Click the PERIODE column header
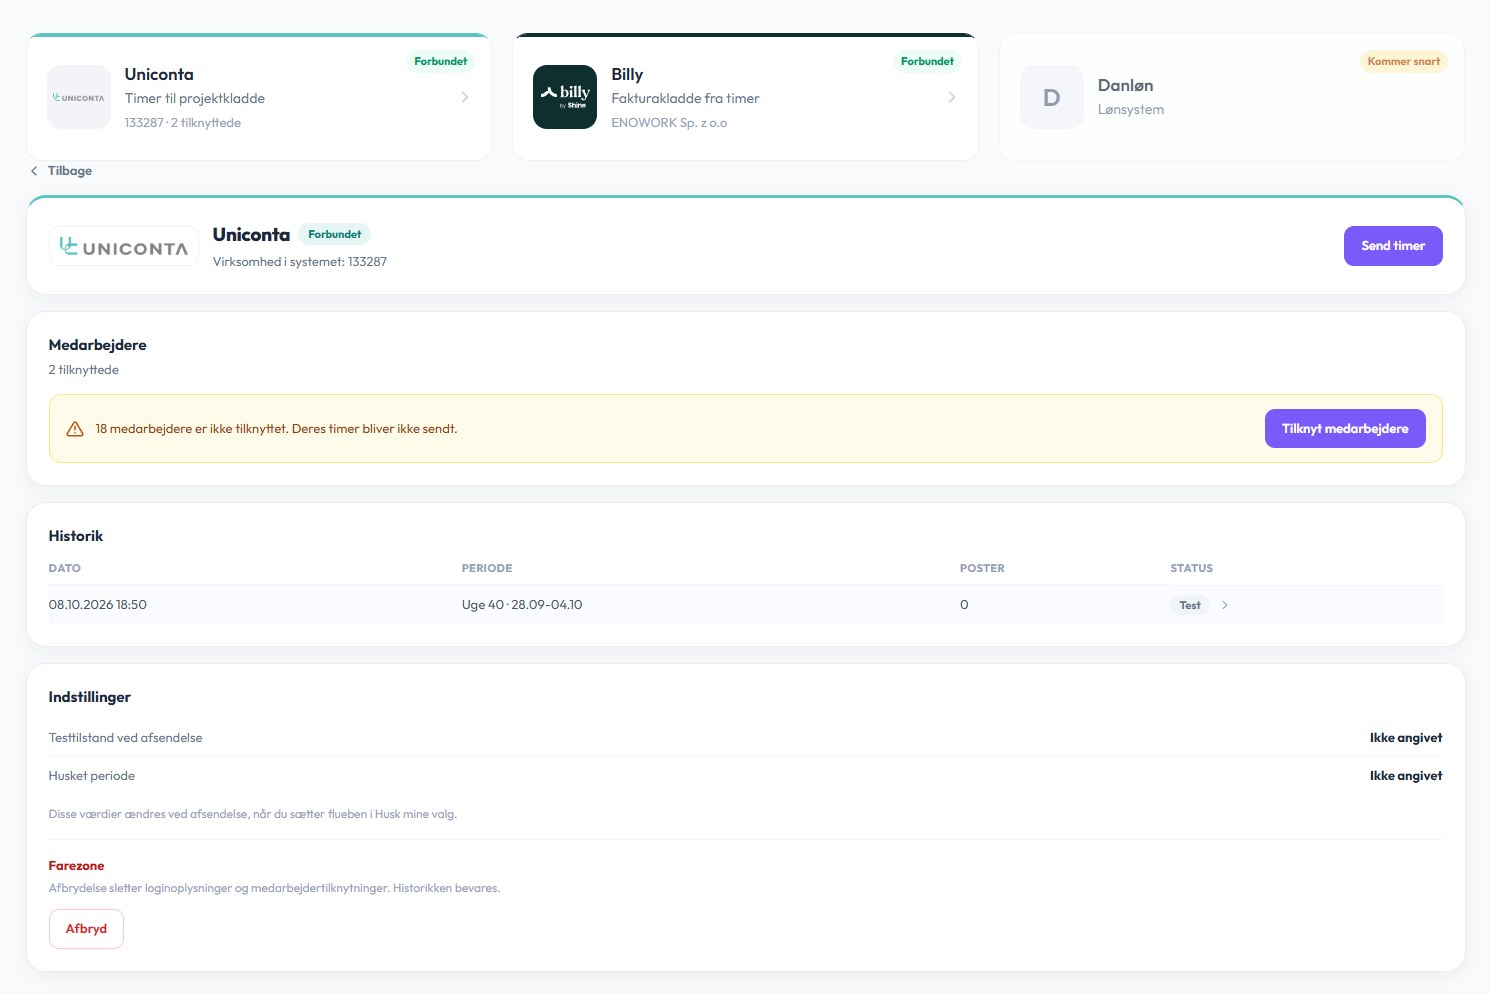 pyautogui.click(x=487, y=568)
